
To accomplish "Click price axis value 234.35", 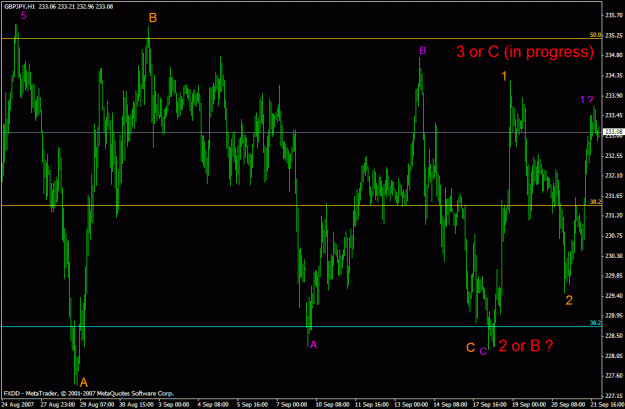I will pyautogui.click(x=614, y=75).
